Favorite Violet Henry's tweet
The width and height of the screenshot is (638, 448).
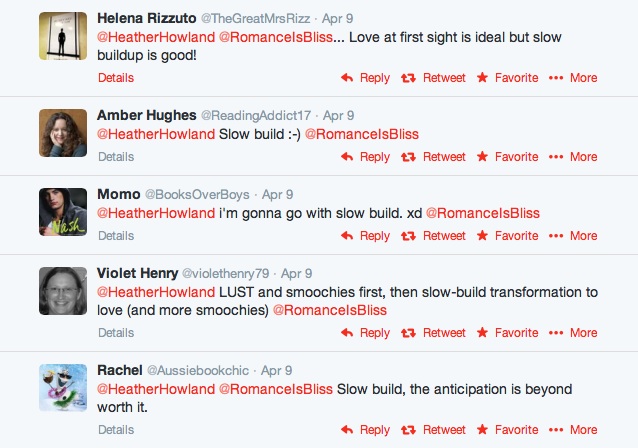tap(506, 333)
